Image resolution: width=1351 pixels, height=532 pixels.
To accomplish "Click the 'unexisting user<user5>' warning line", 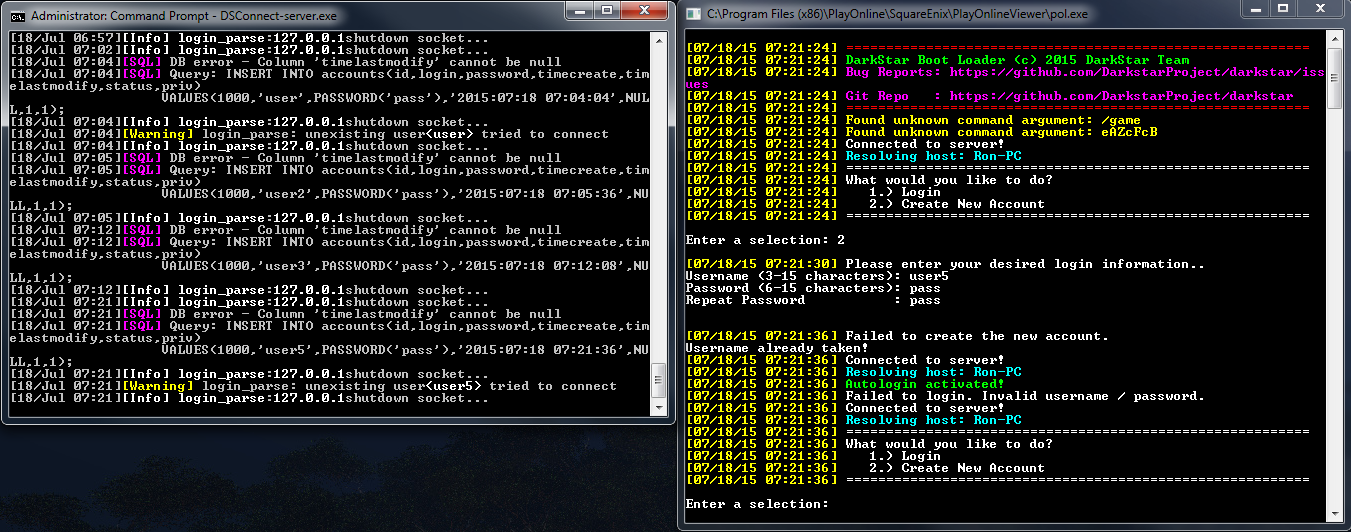I will [409, 386].
